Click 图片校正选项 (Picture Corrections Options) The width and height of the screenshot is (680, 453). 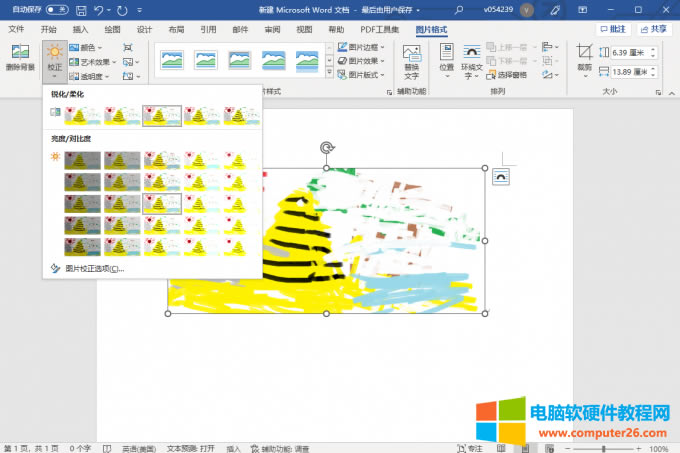[93, 268]
